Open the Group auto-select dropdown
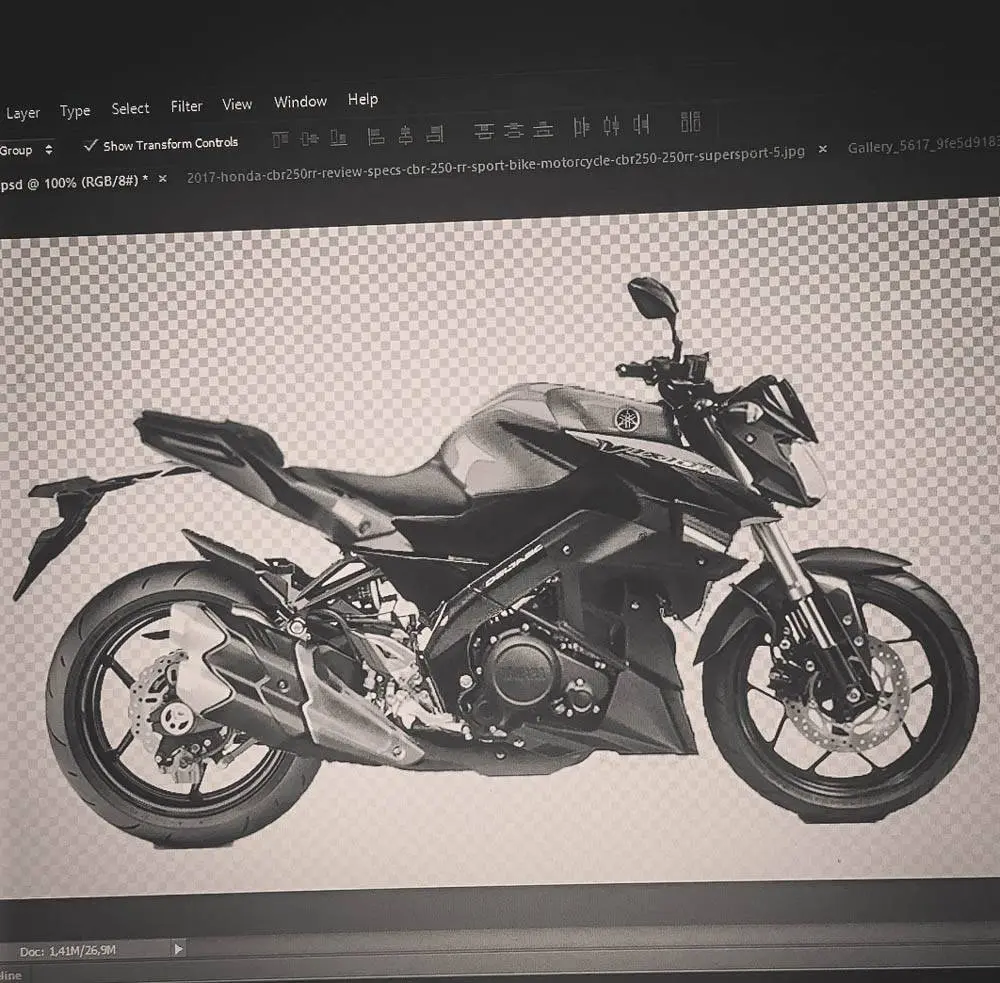The height and width of the screenshot is (983, 1000). pos(27,151)
